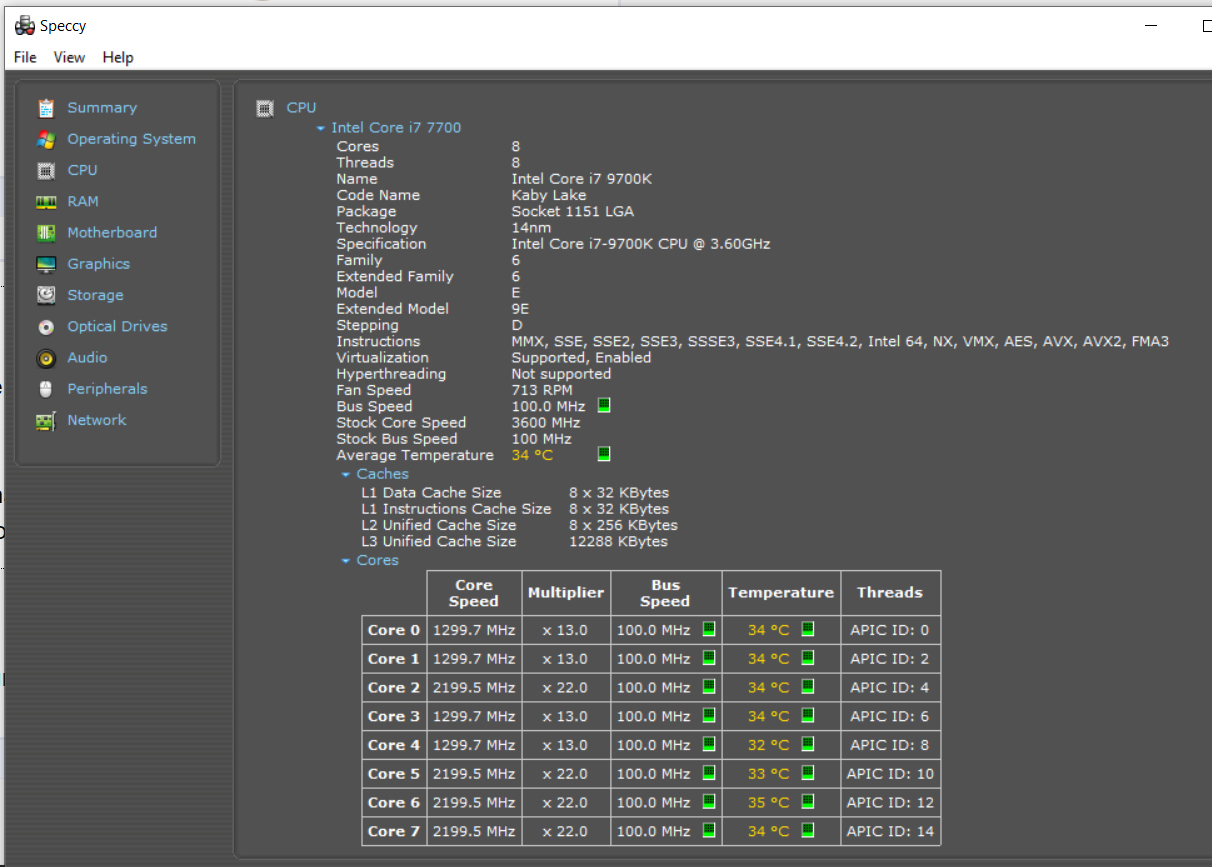Click the green graph icon beside Average Temperature
Viewport: 1212px width, 867px height.
point(604,454)
